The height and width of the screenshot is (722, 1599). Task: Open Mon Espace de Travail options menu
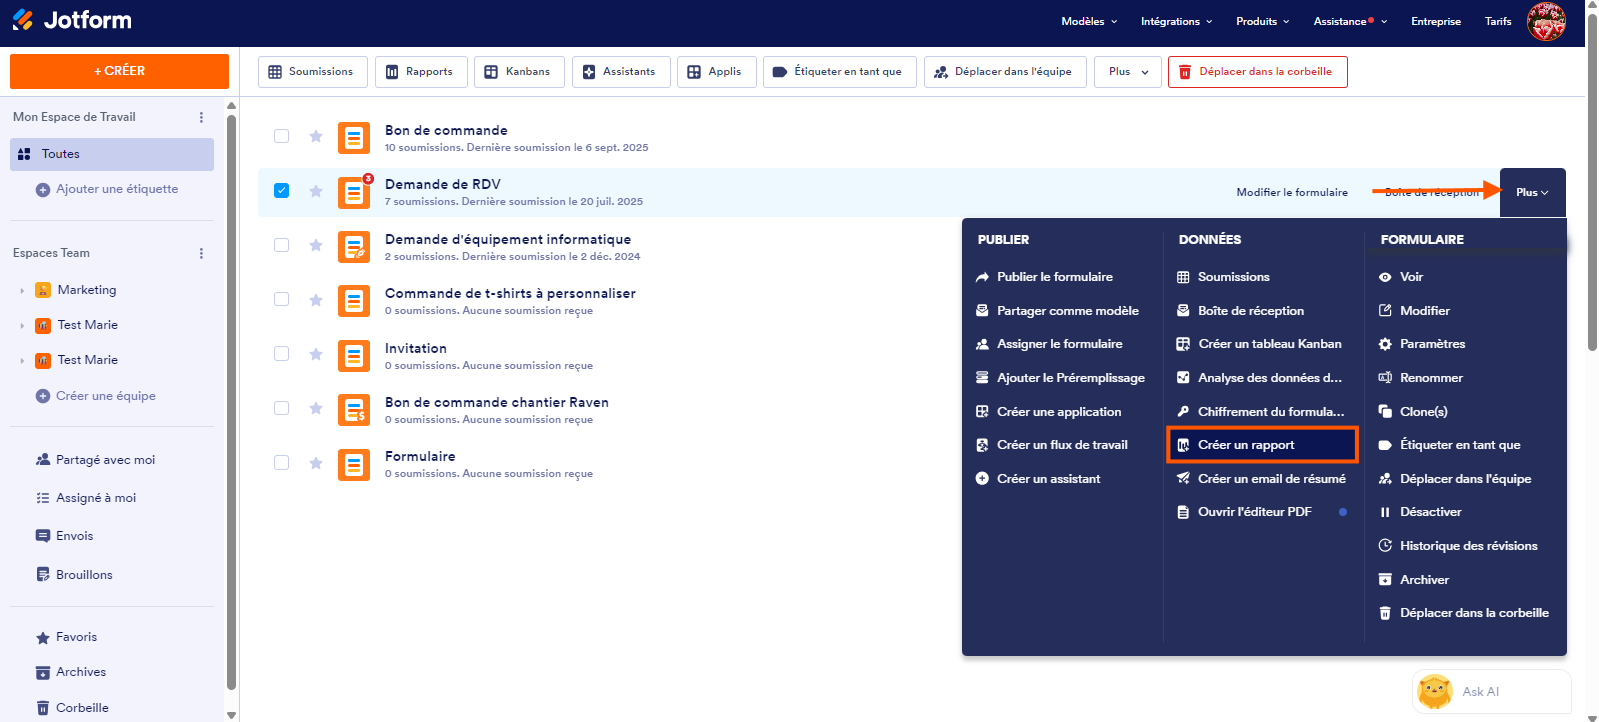201,117
